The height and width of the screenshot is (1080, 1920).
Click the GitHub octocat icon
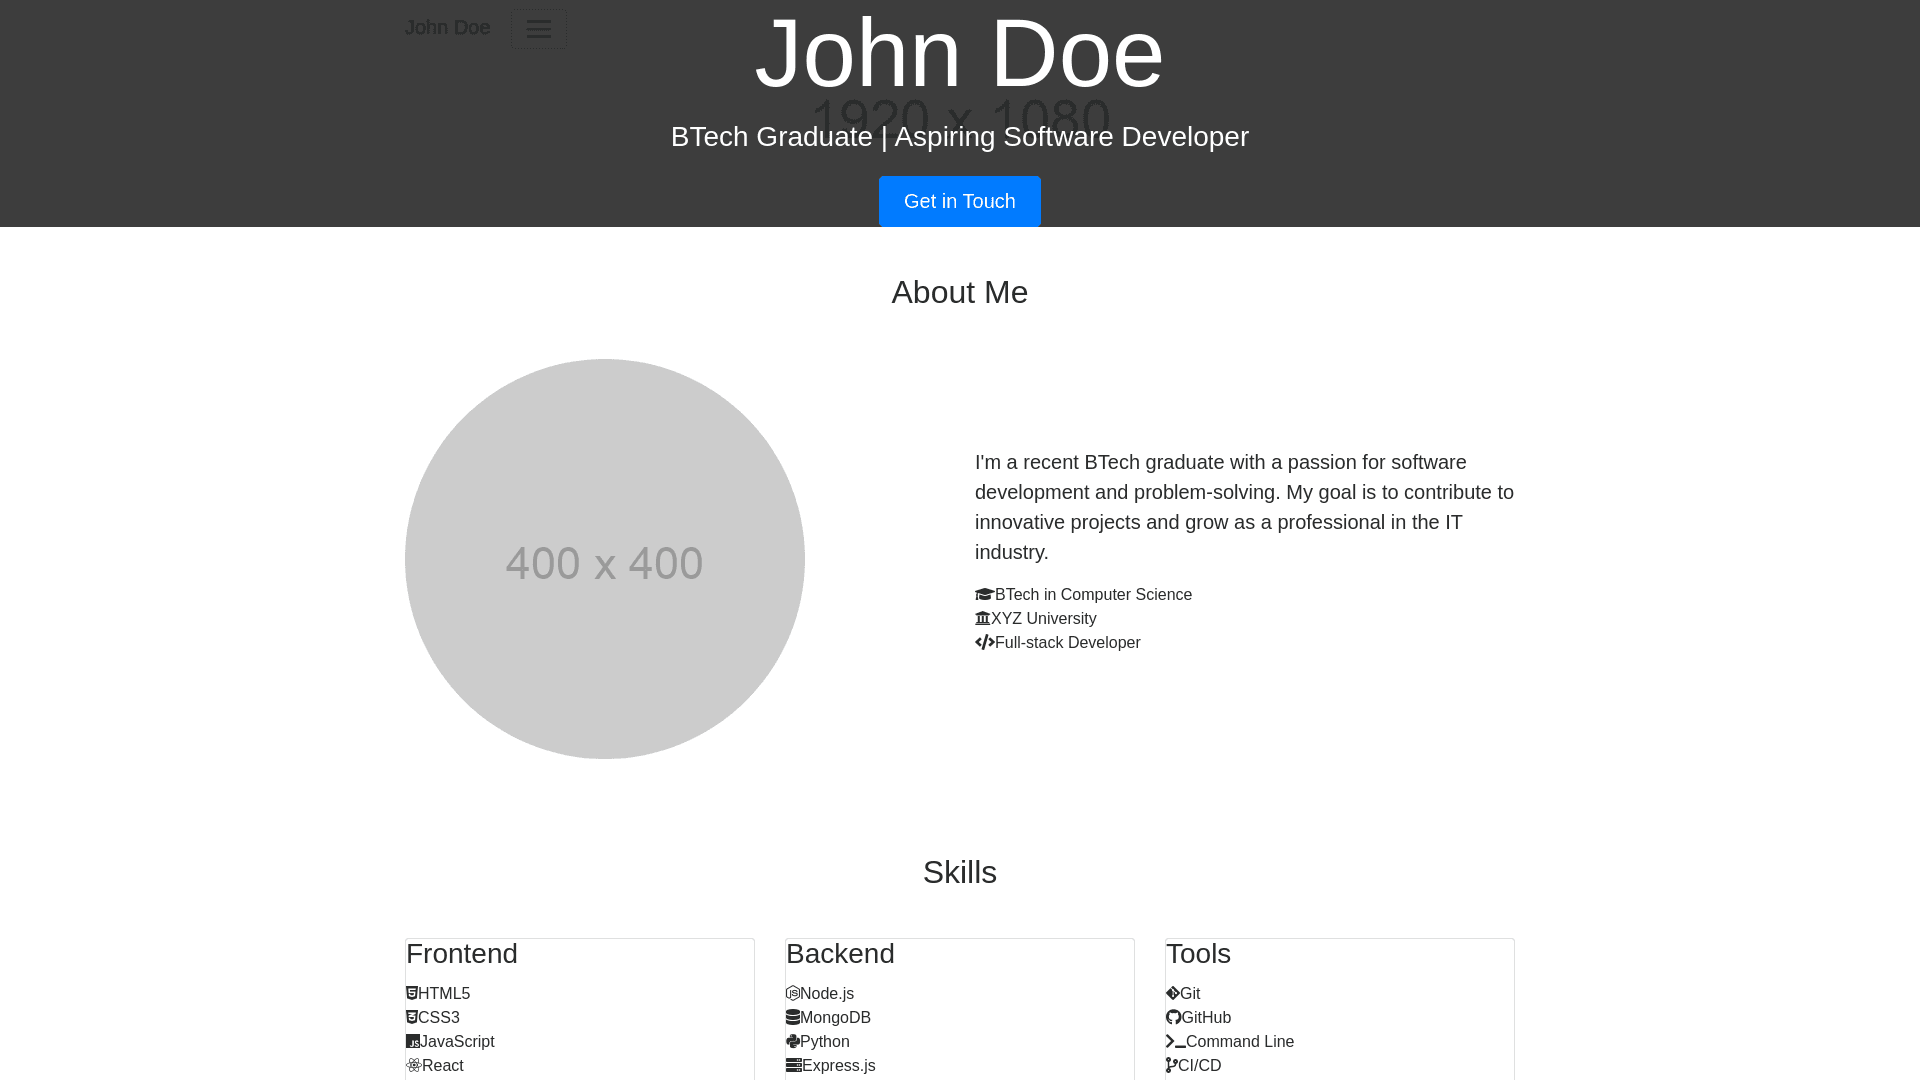tap(1173, 1018)
